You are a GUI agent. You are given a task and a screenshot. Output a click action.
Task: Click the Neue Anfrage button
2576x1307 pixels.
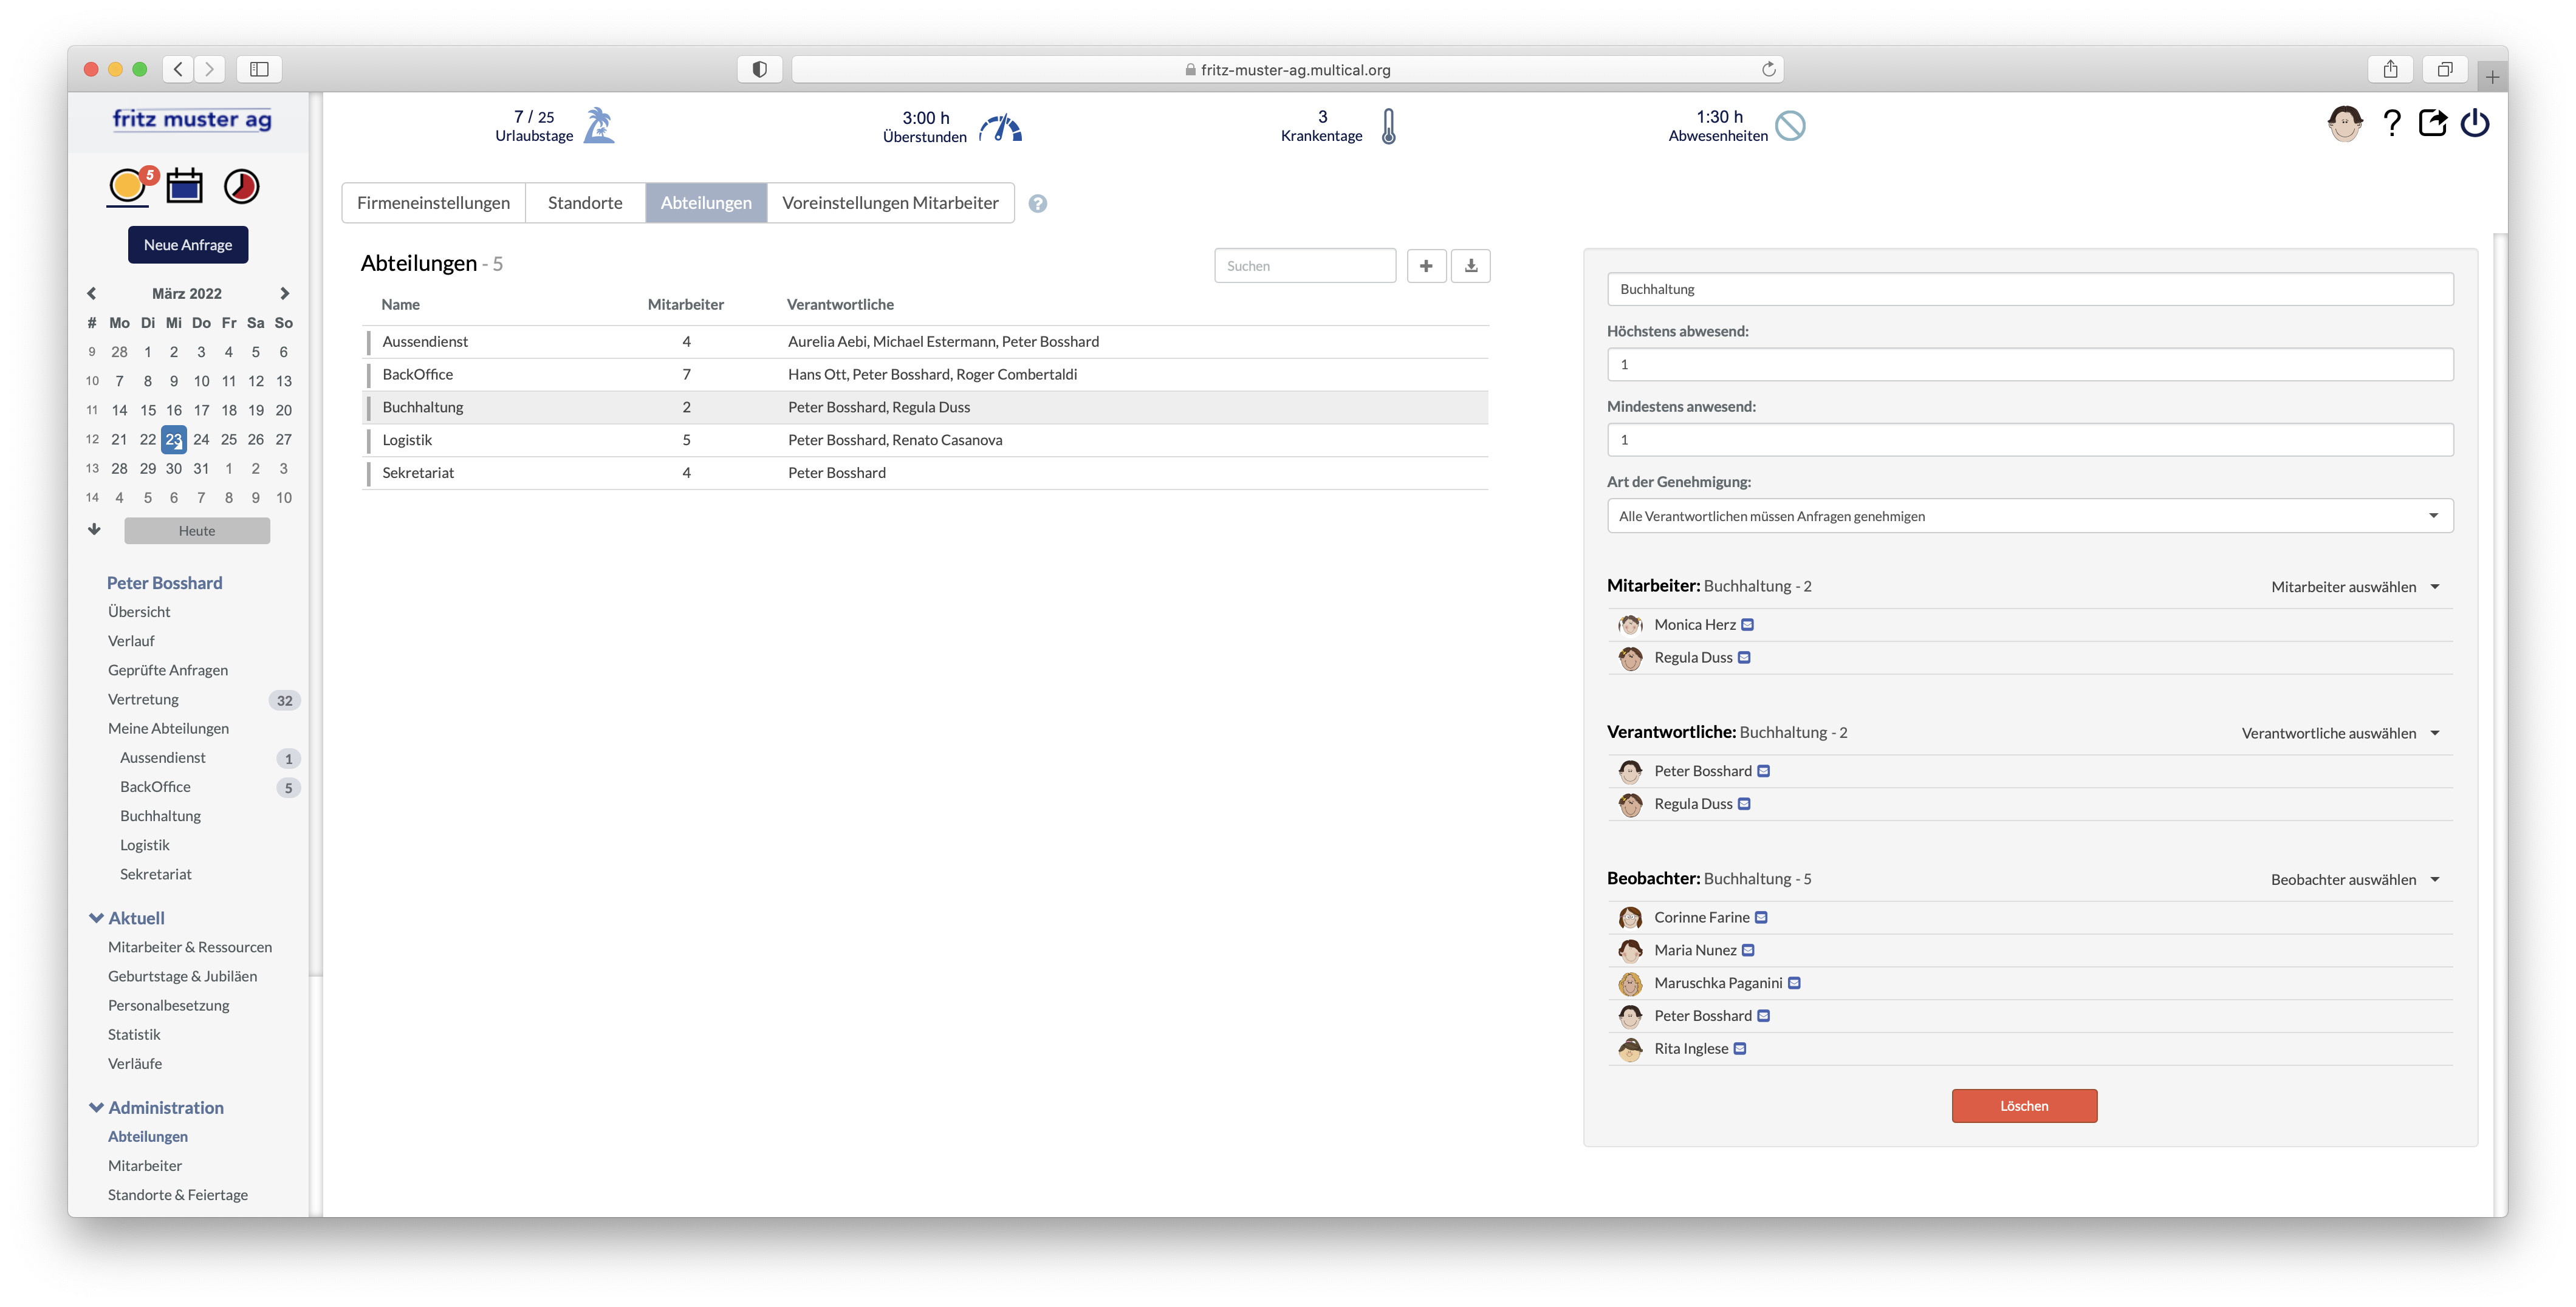coord(188,245)
